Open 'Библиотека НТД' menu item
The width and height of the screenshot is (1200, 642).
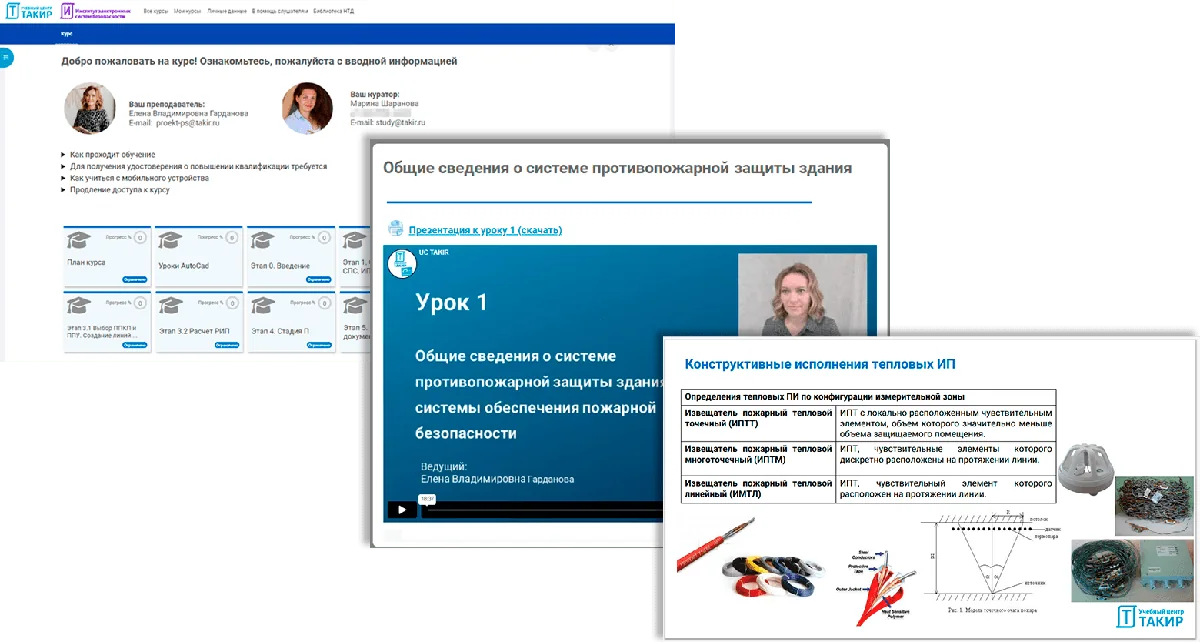coord(334,11)
